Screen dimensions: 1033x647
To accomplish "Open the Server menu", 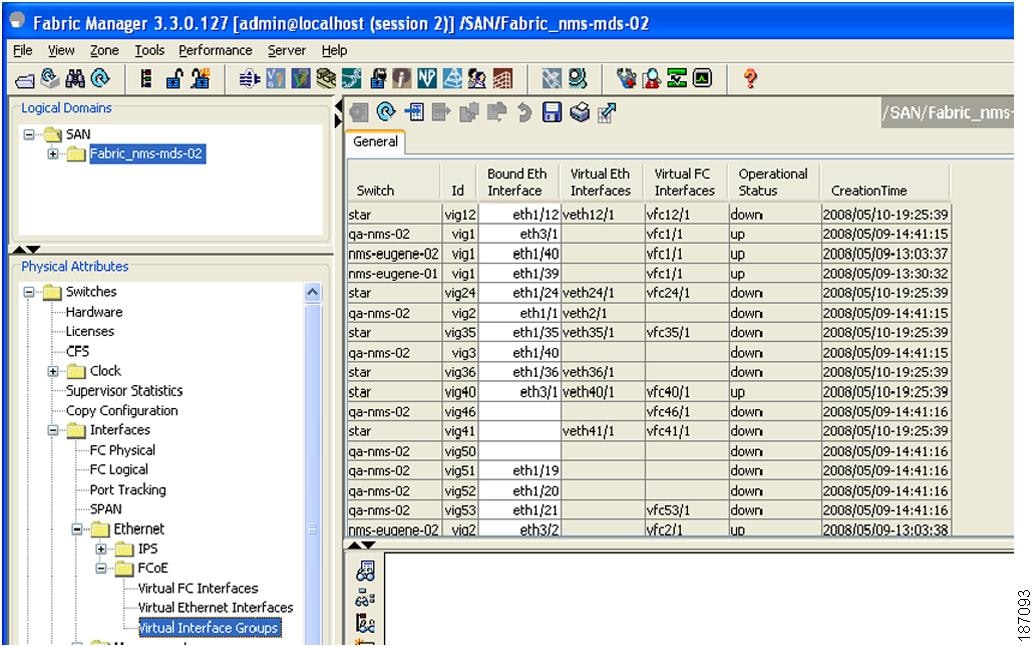I will 287,50.
